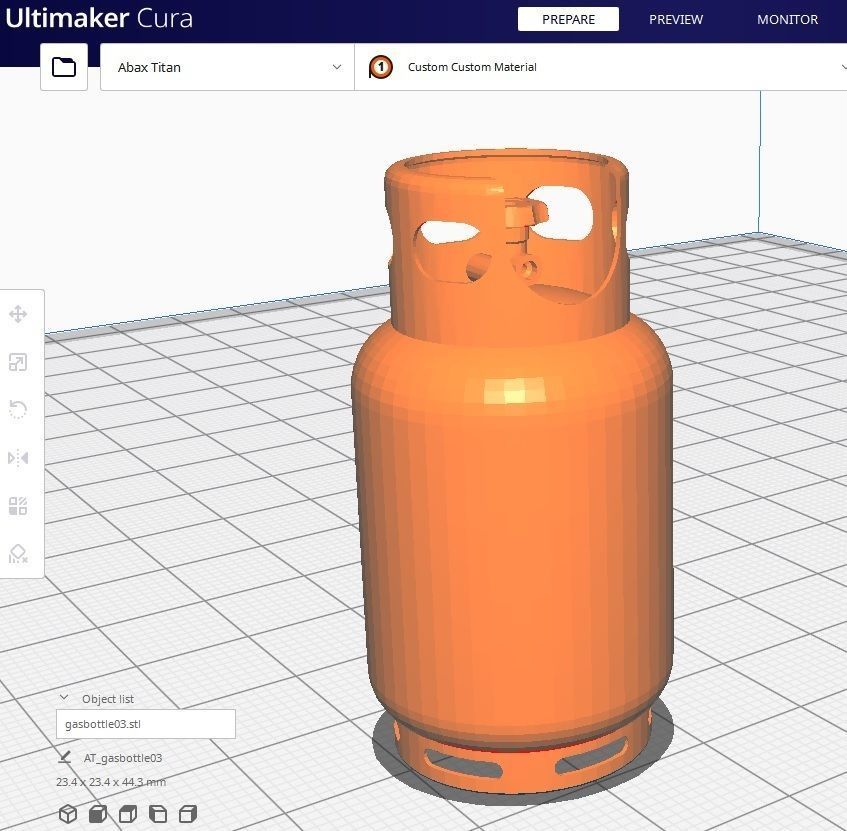The image size is (847, 831).
Task: Click the AT_gasbottle03 job name
Action: pyautogui.click(x=123, y=758)
